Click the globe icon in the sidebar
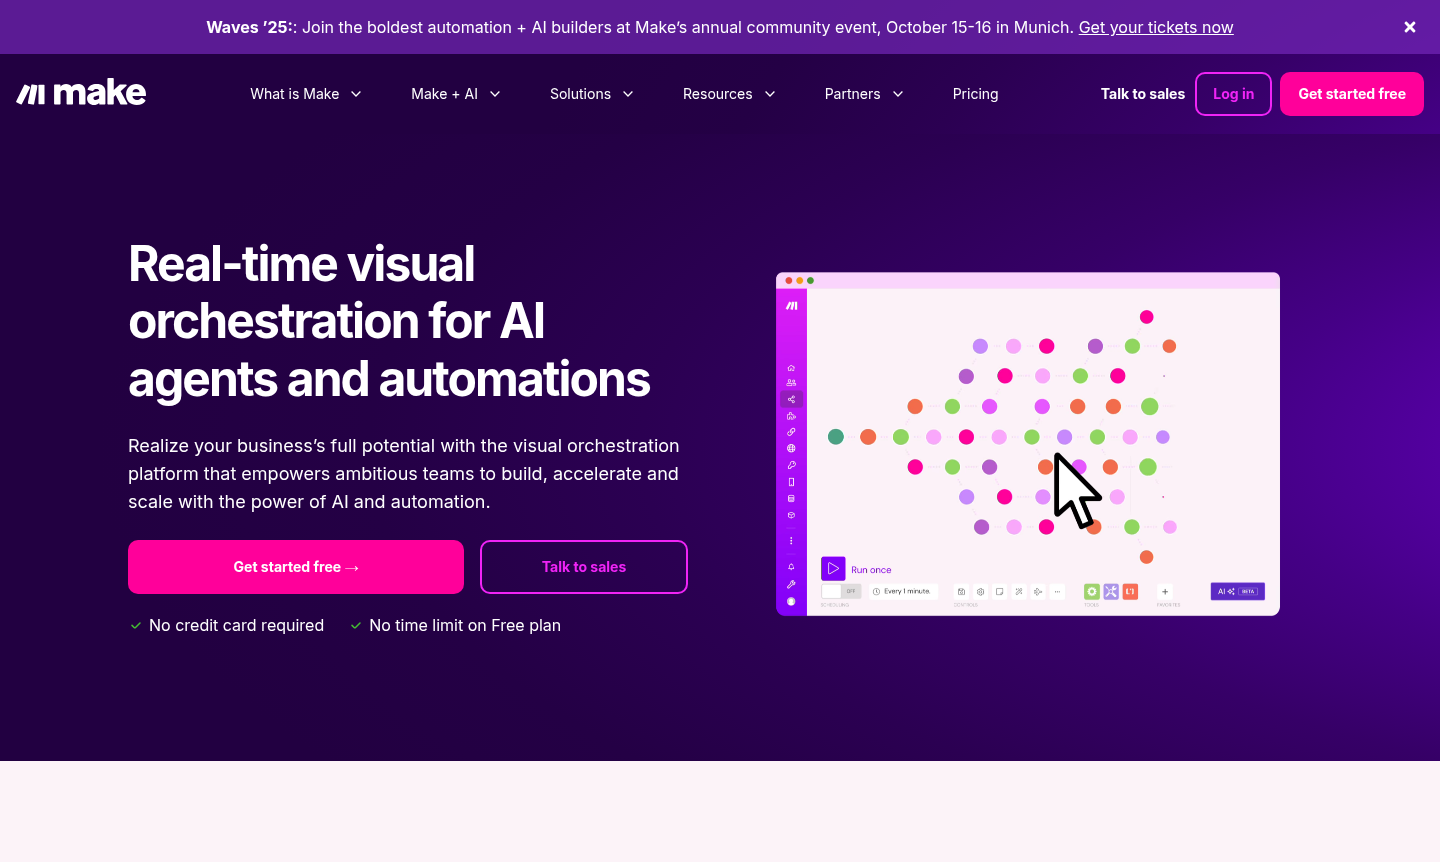The height and width of the screenshot is (862, 1440). [791, 448]
